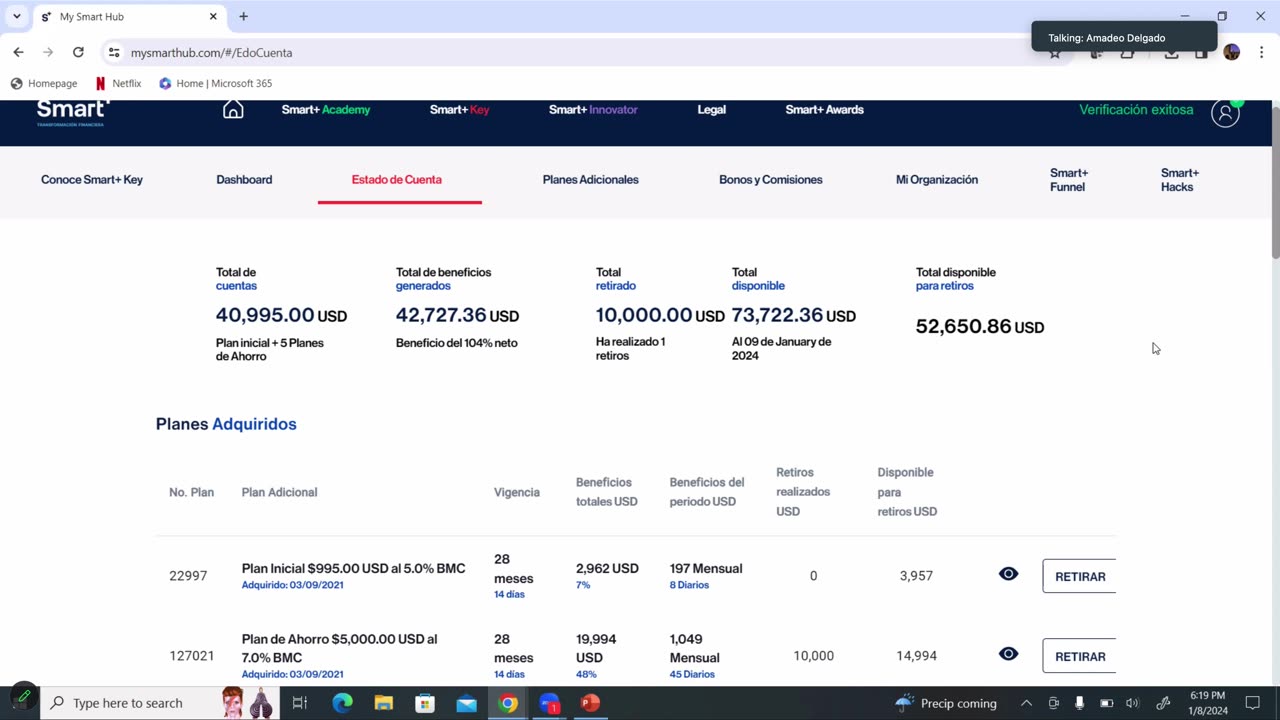Open the Smart+ Innovator menu

593,110
